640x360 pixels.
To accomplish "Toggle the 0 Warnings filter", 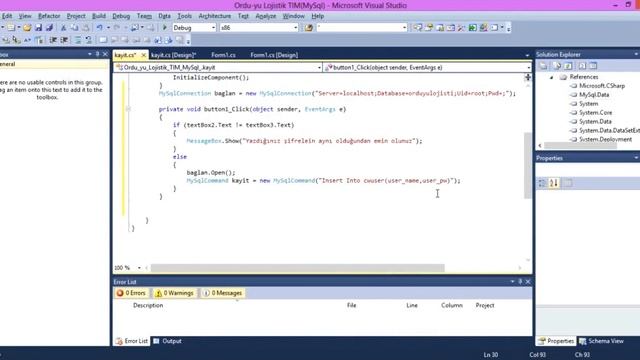I will pyautogui.click(x=174, y=293).
